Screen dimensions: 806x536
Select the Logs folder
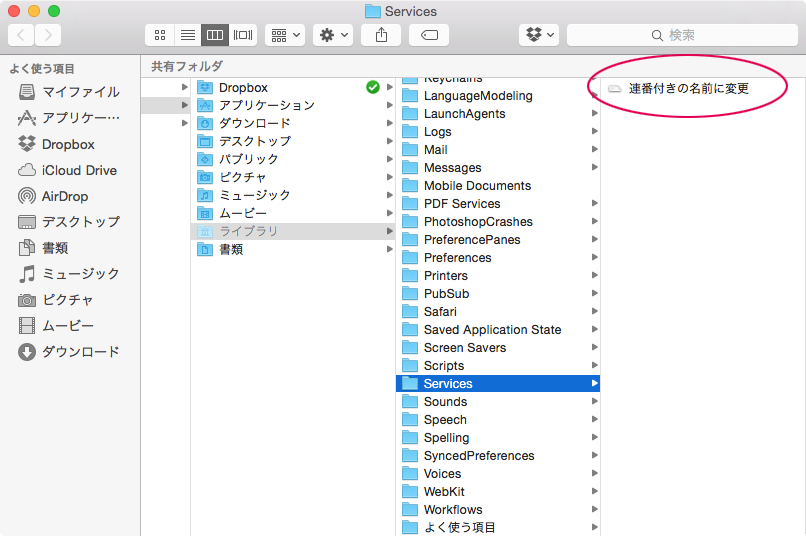pos(498,132)
